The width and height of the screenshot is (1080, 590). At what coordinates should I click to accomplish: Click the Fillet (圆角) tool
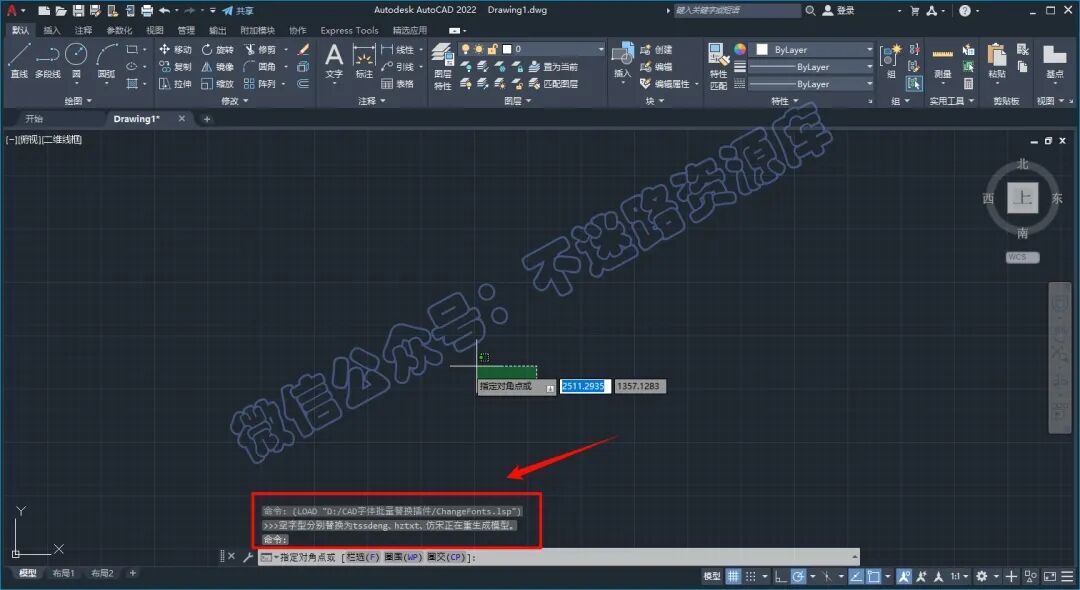click(260, 67)
